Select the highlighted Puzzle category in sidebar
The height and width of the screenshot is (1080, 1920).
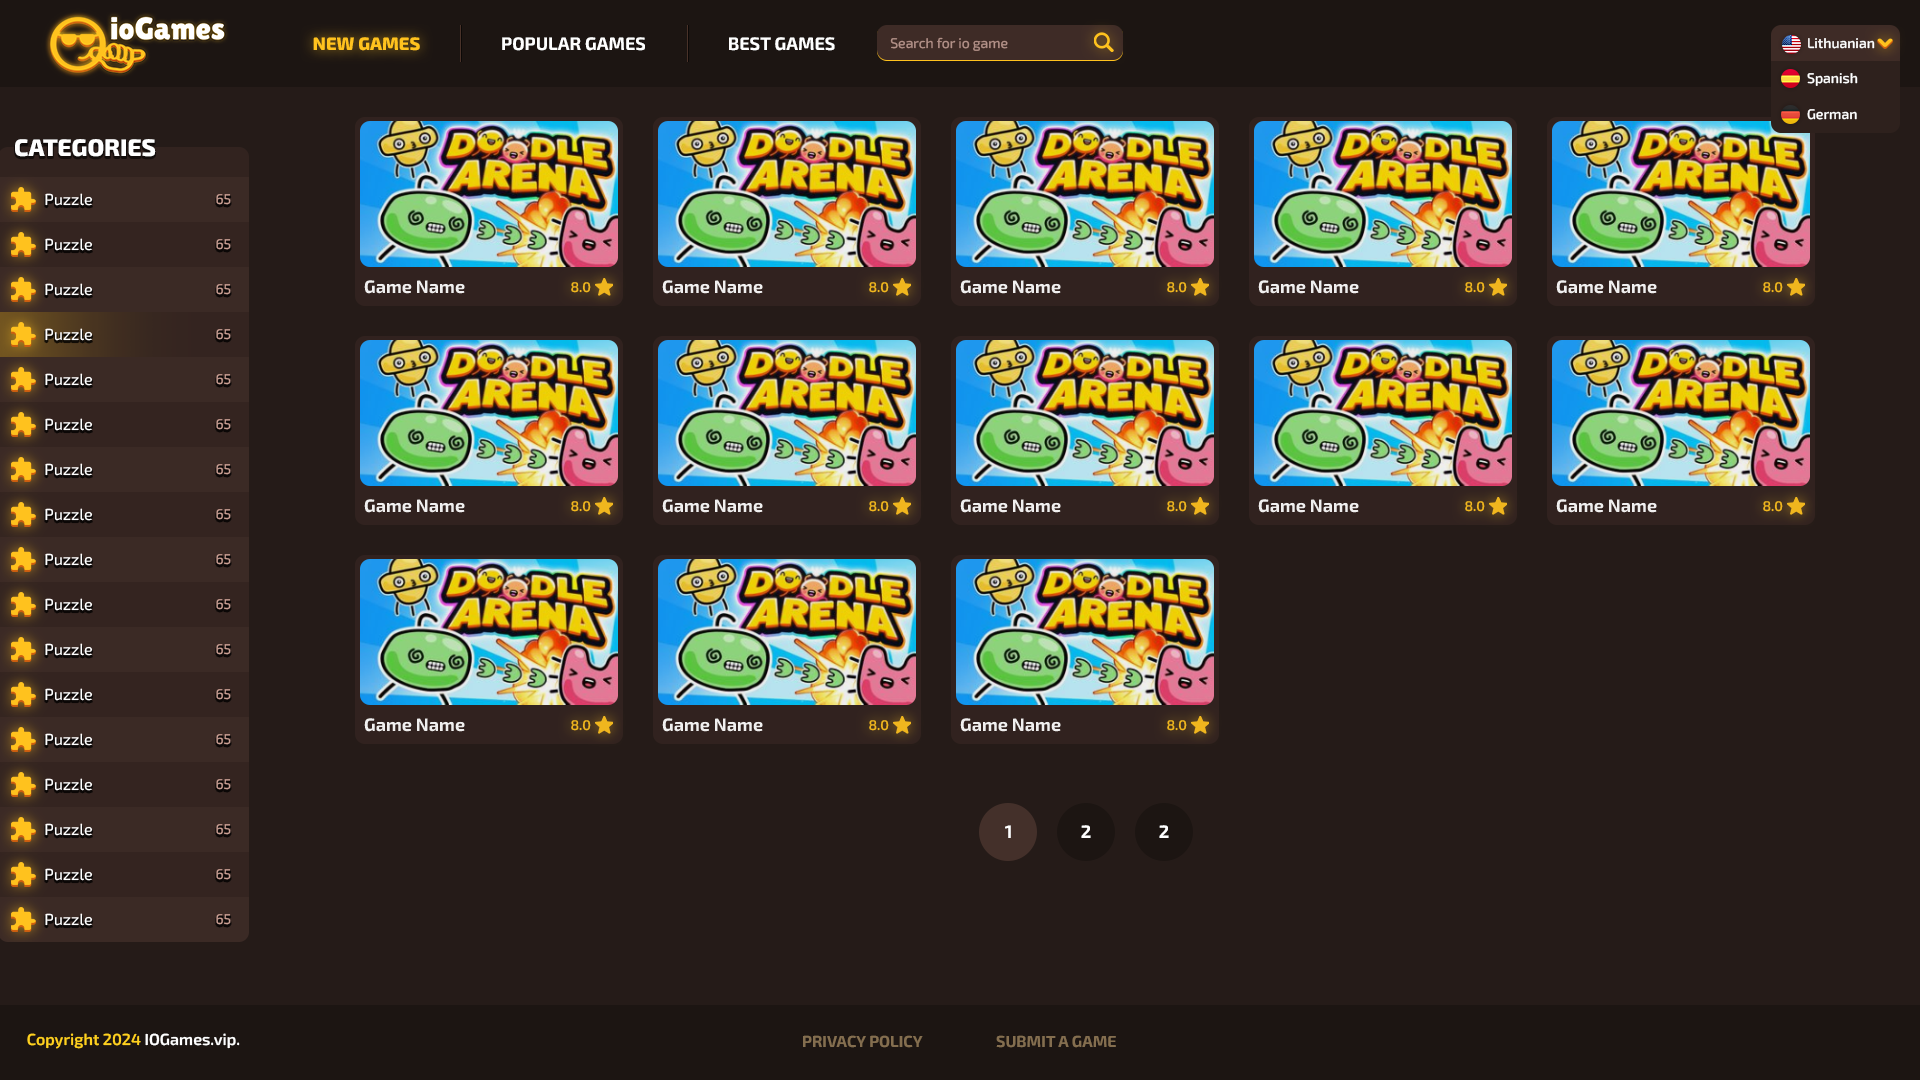tap(67, 334)
